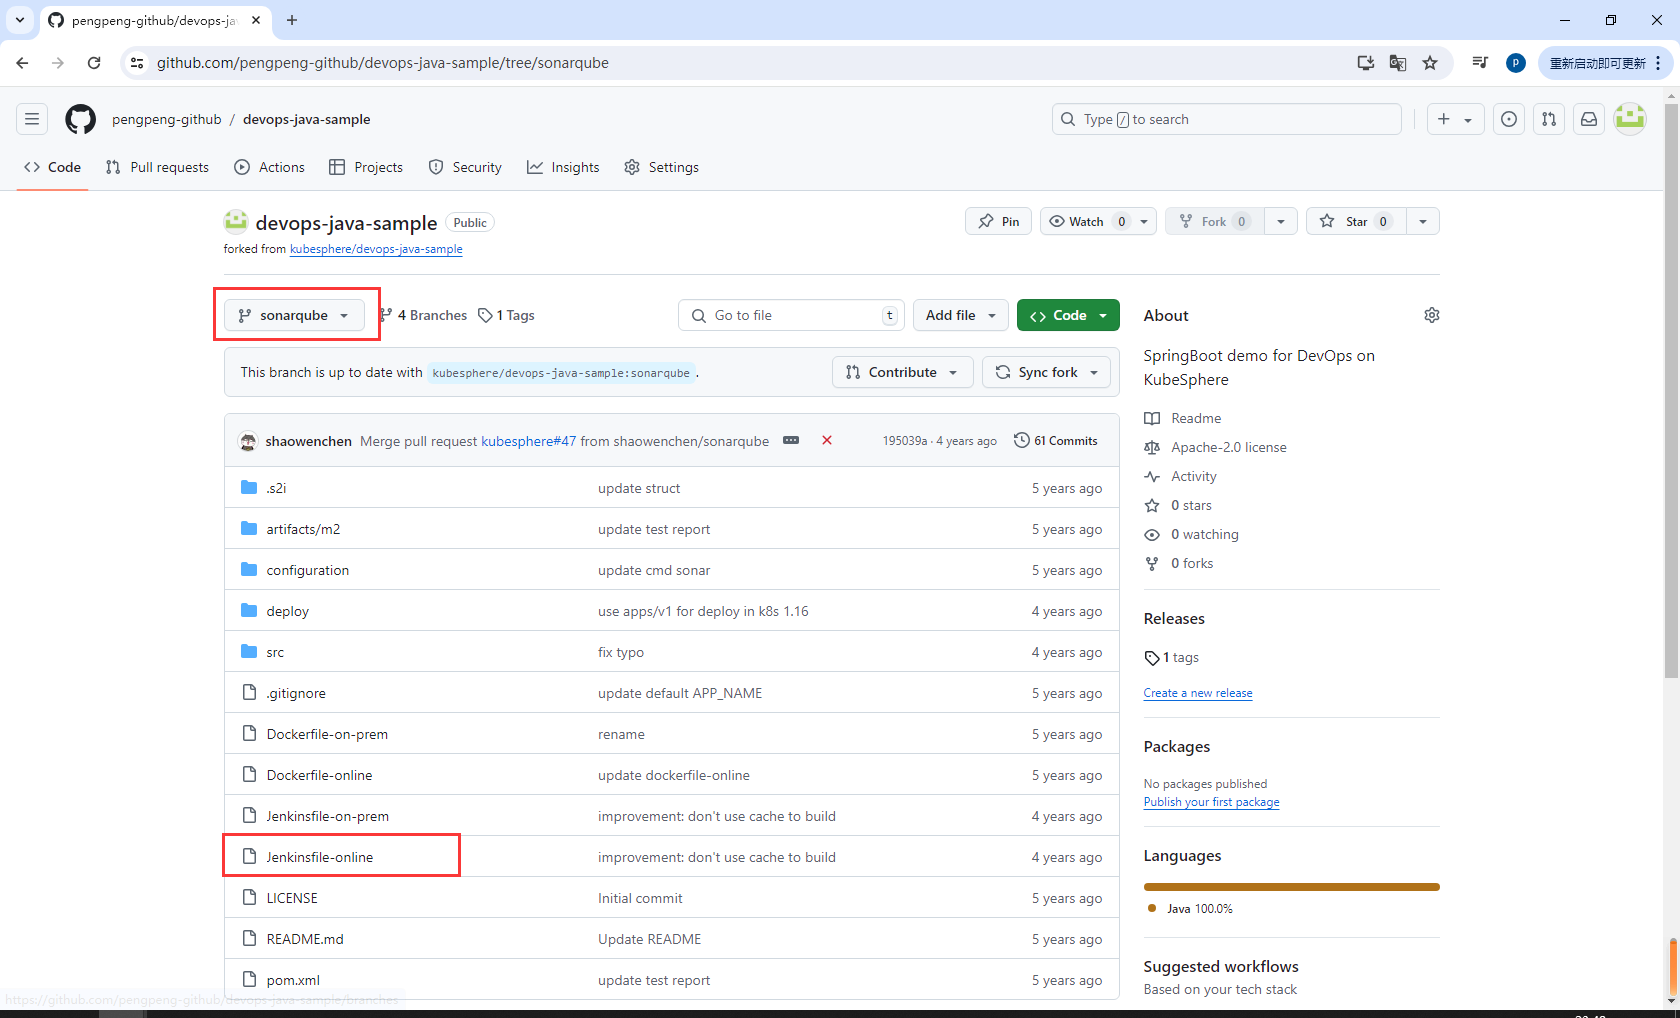
Task: Open the user avatar menu
Action: point(1630,119)
